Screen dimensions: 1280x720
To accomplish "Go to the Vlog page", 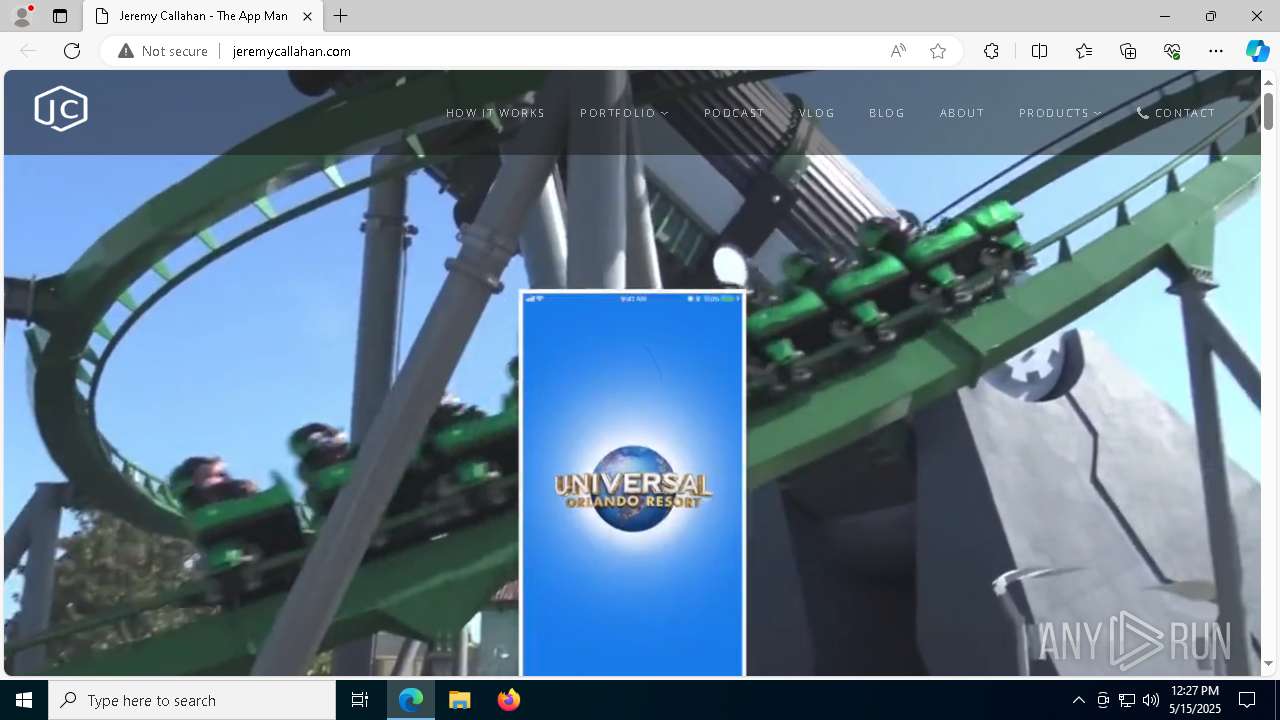I will (x=817, y=113).
